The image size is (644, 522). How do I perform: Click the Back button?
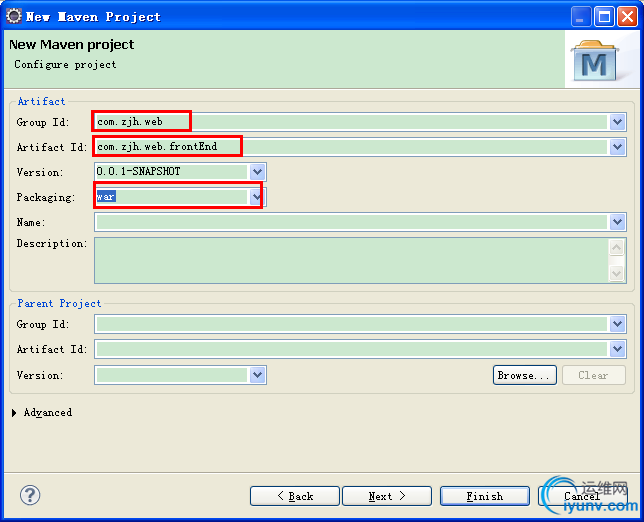[295, 496]
